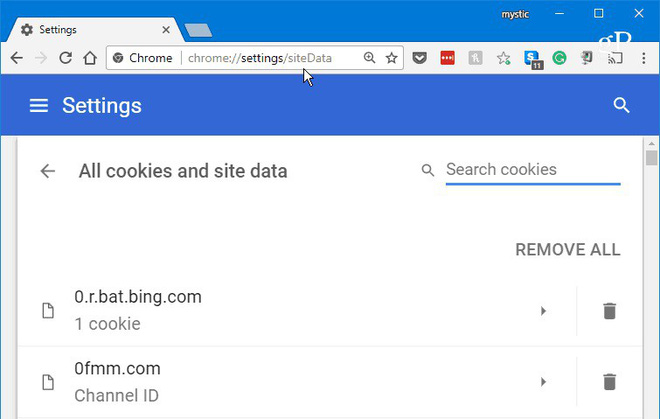Open the green Grammarly extension

[560, 58]
